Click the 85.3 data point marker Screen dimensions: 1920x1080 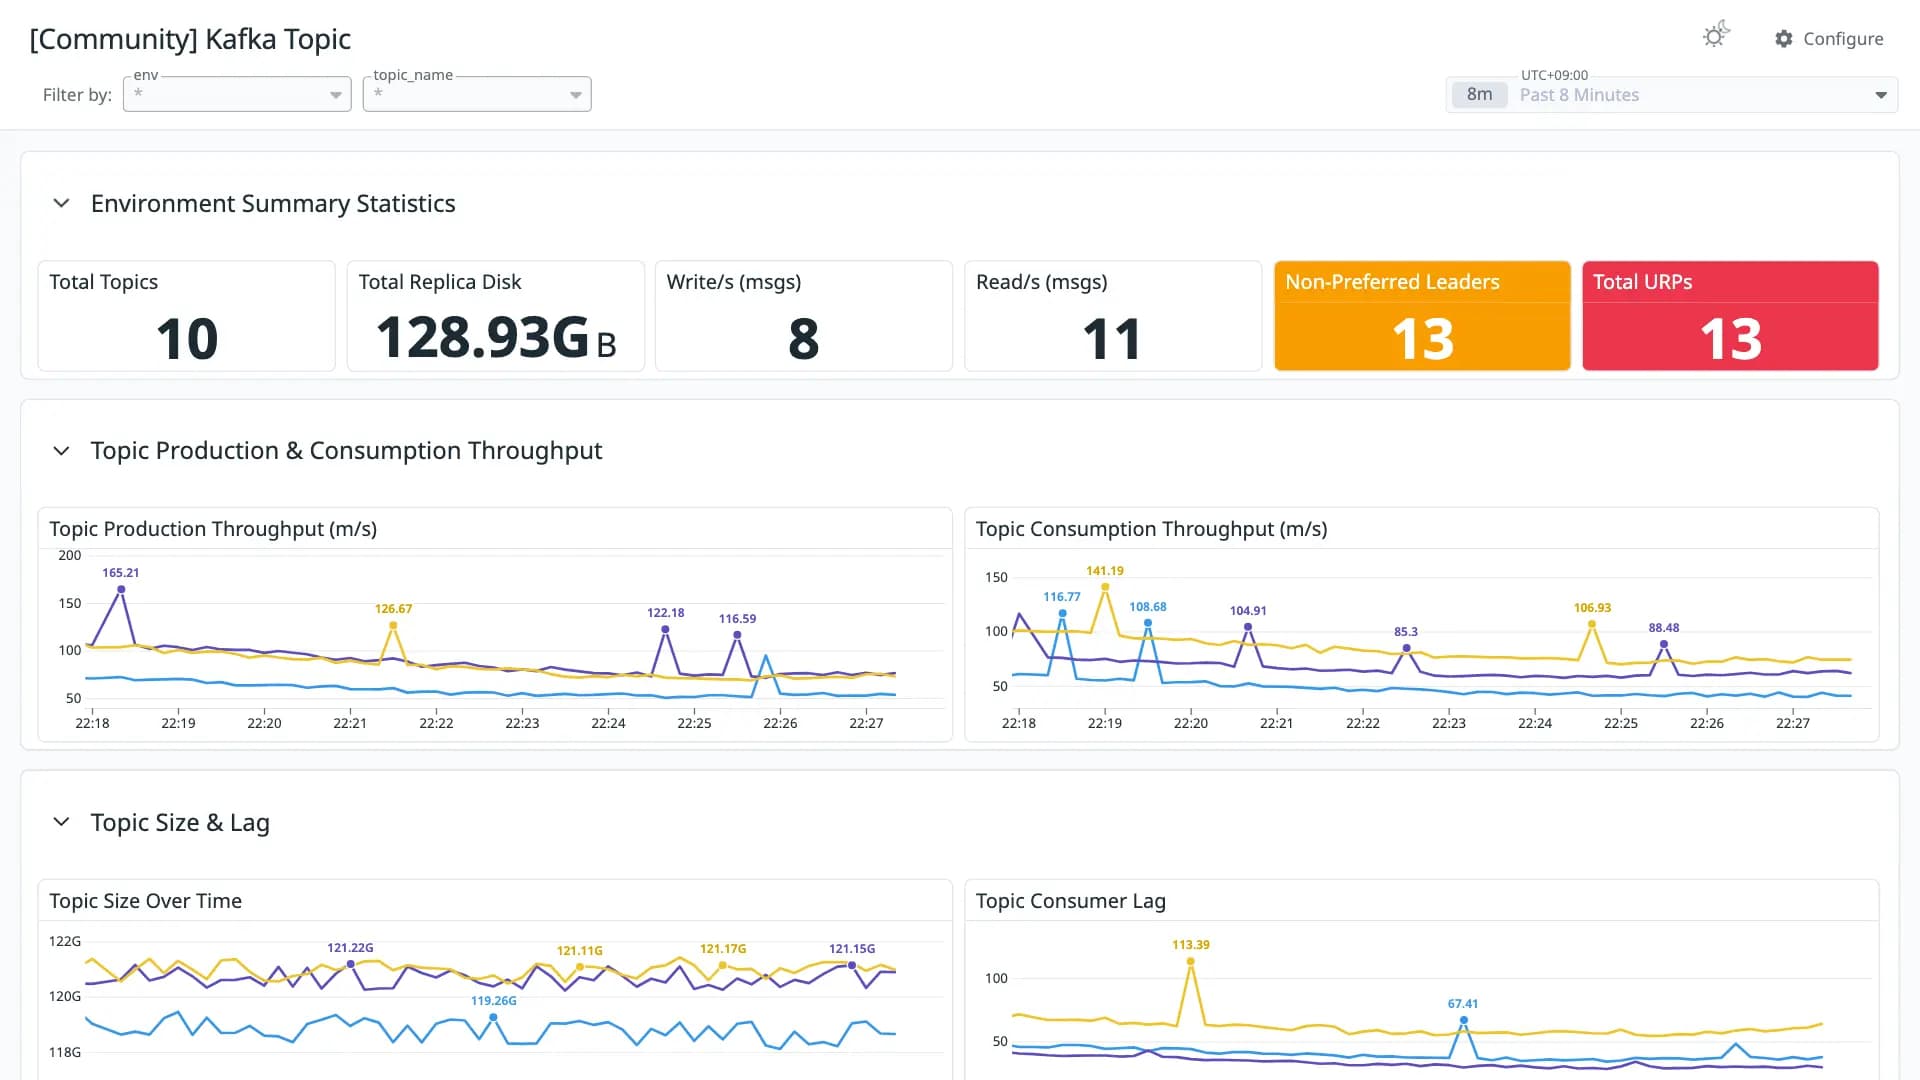pos(1406,648)
